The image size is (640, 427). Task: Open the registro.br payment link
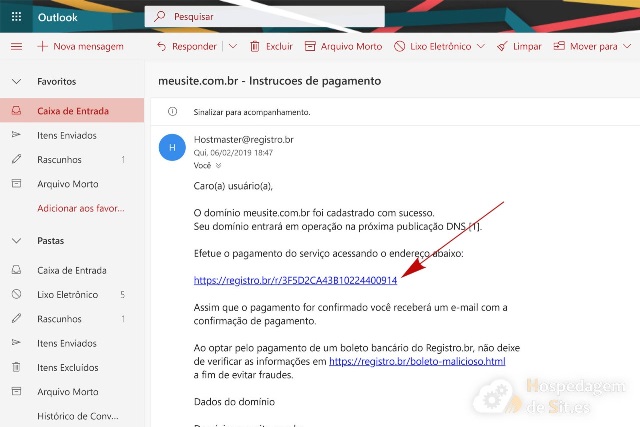pos(295,280)
